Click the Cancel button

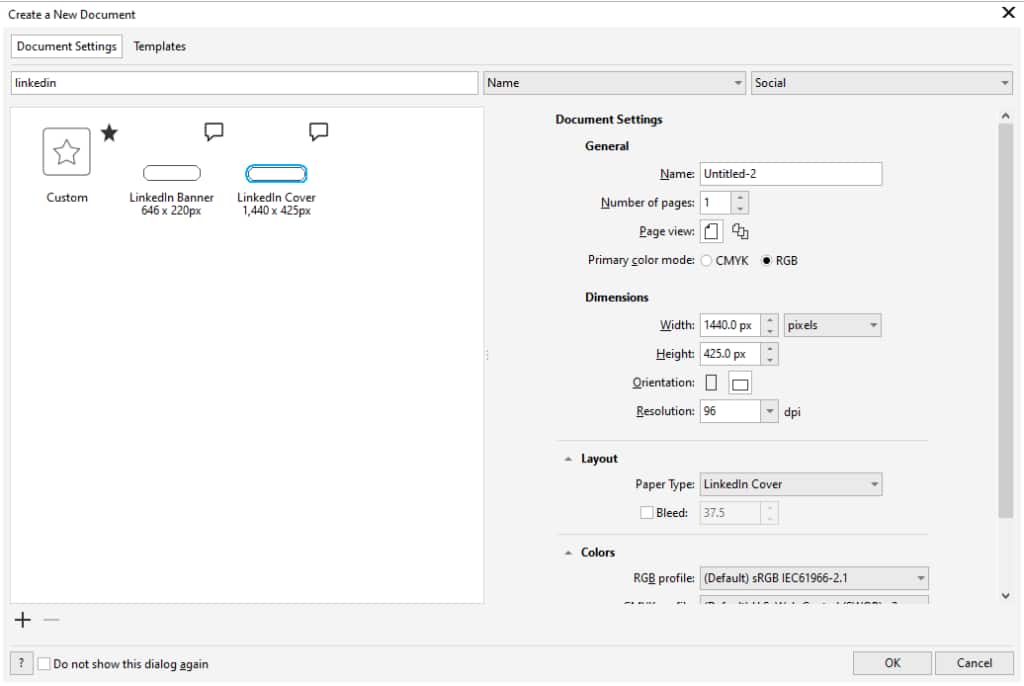(x=974, y=663)
